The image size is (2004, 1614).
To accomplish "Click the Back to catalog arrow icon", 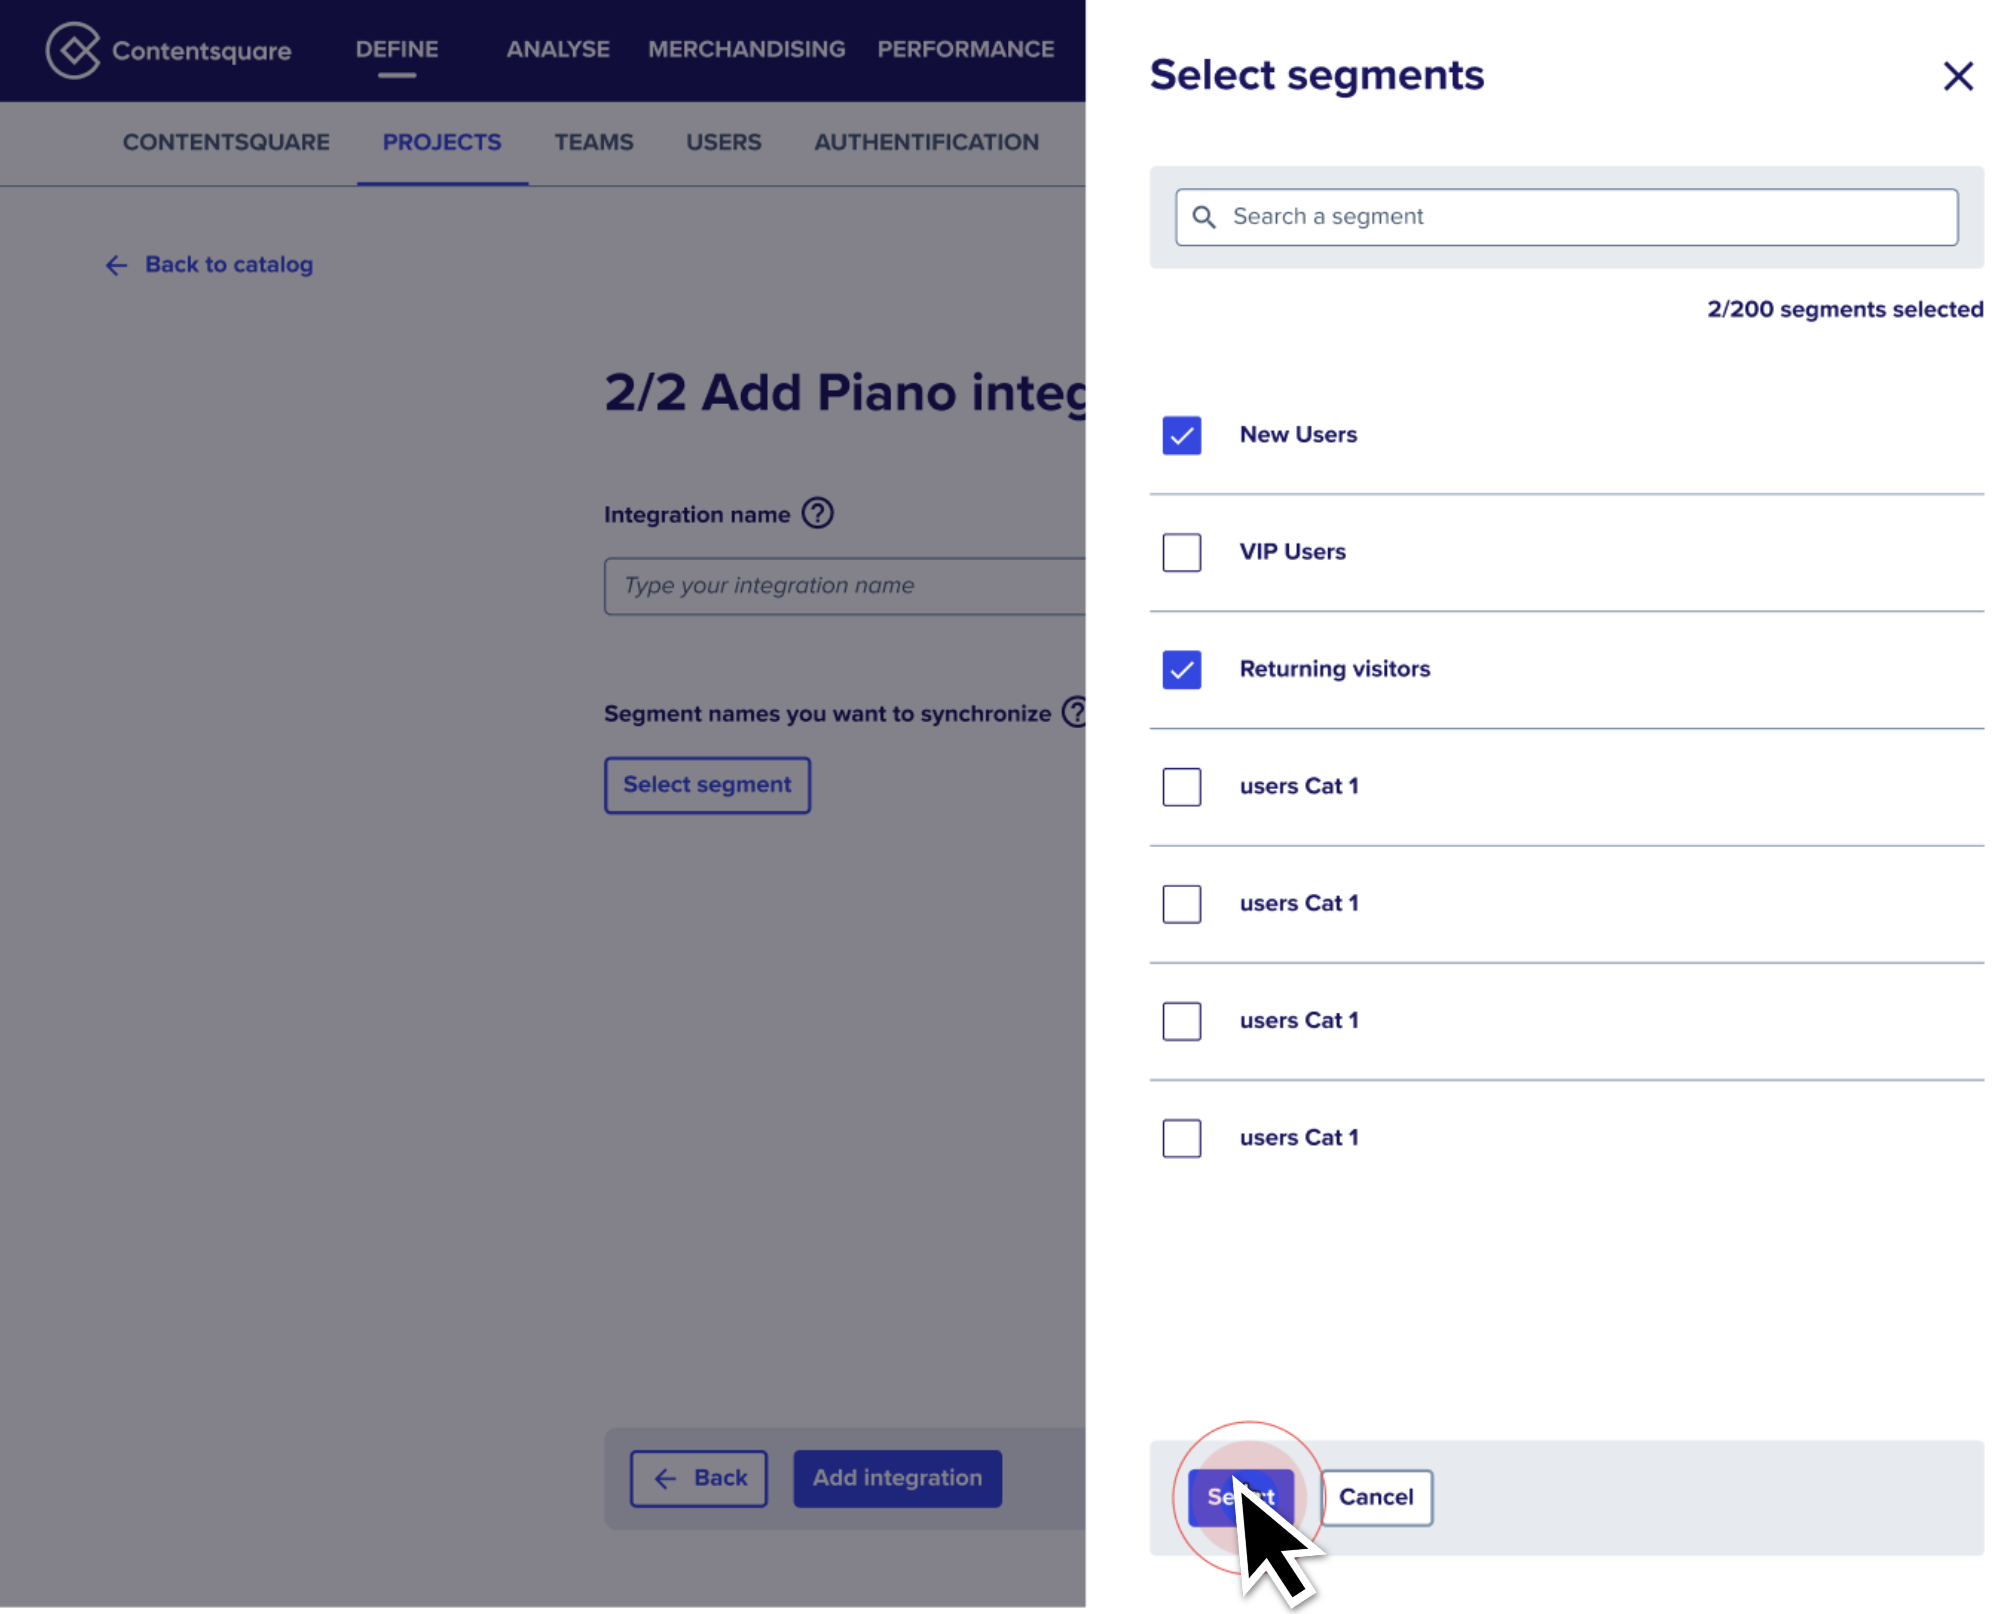I will click(117, 265).
